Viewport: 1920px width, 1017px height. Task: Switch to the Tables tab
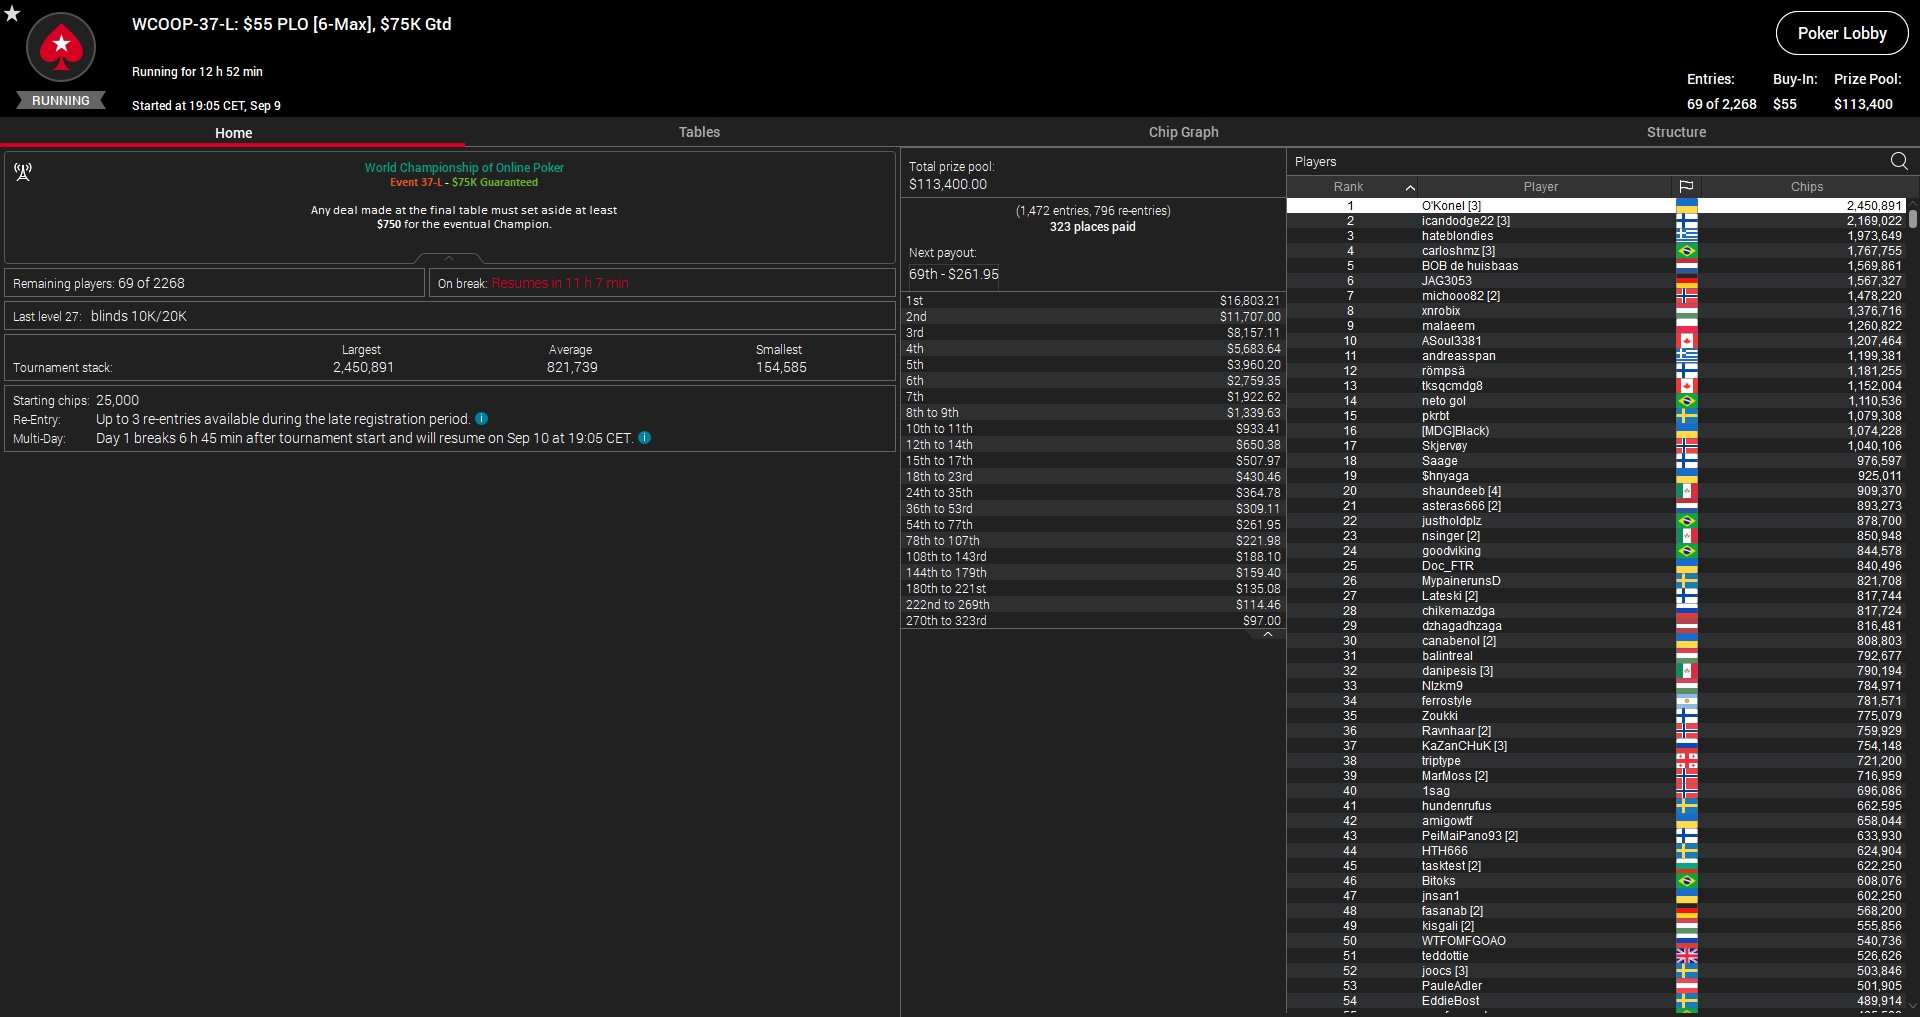pyautogui.click(x=699, y=132)
